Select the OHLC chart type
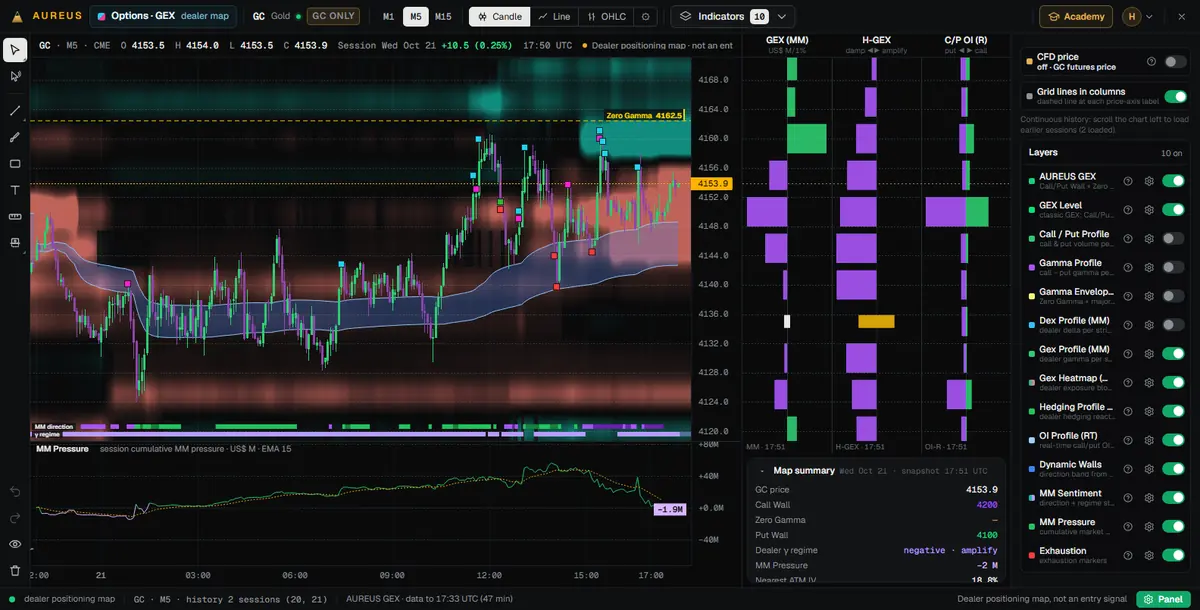The height and width of the screenshot is (610, 1200). [x=607, y=17]
